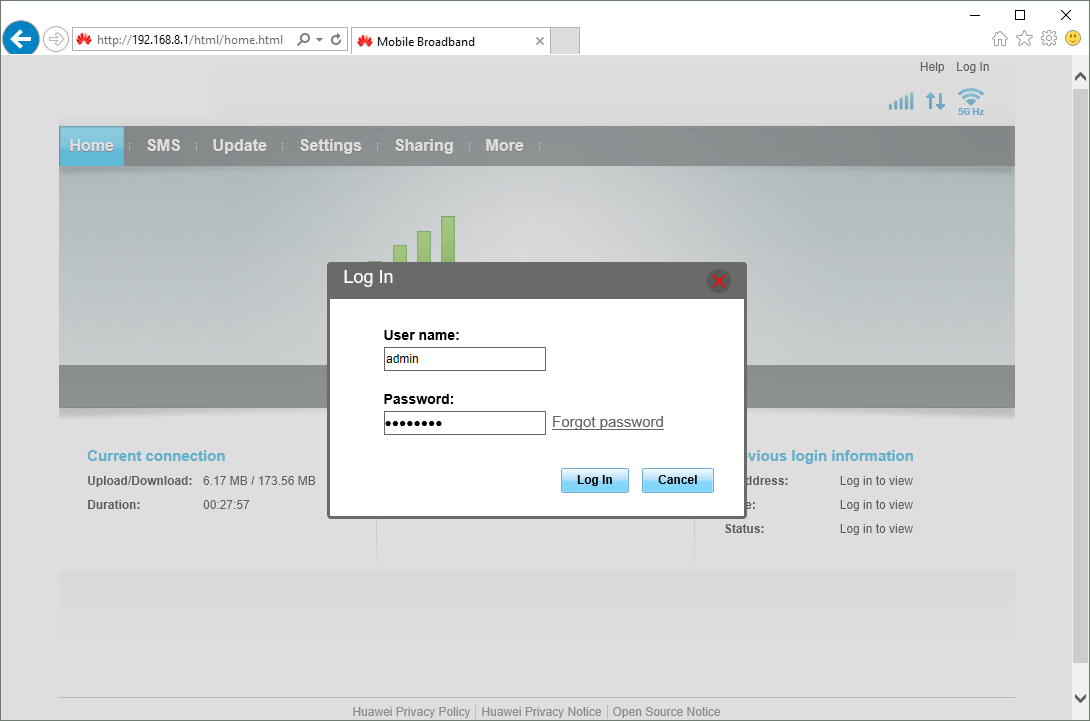Image resolution: width=1090 pixels, height=721 pixels.
Task: Click the upload/download traffic arrows icon
Action: (936, 100)
